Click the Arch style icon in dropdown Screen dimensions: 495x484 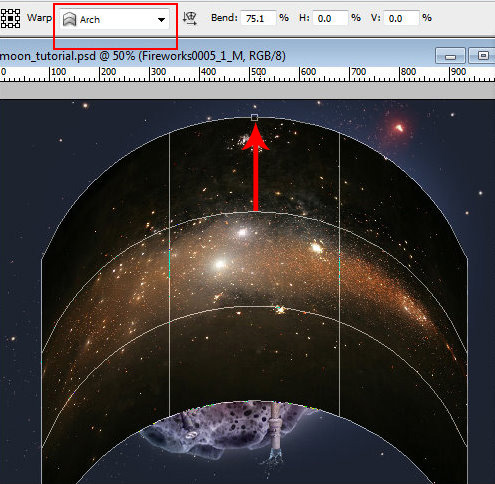70,19
